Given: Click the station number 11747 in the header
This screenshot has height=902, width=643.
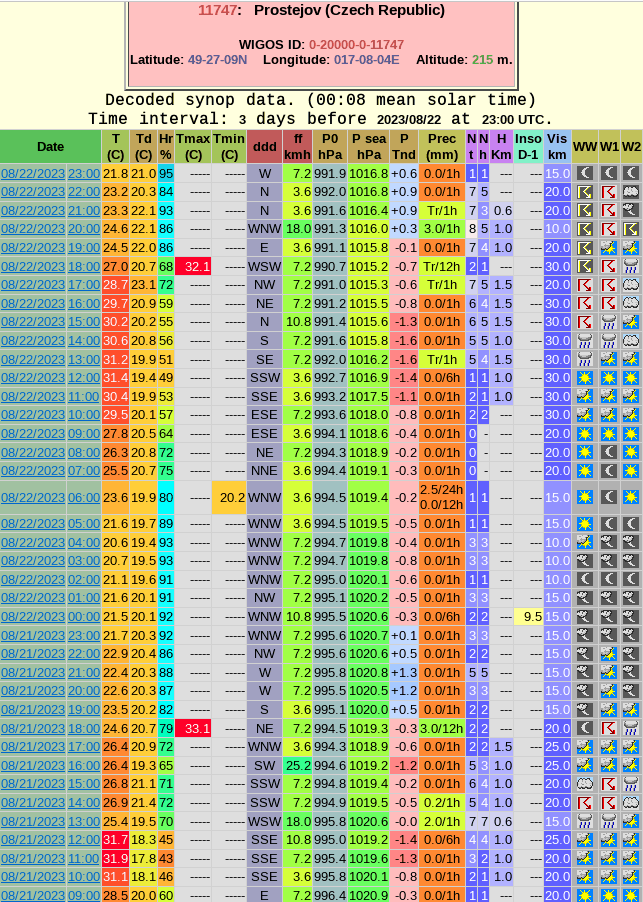Looking at the screenshot, I should (x=217, y=10).
